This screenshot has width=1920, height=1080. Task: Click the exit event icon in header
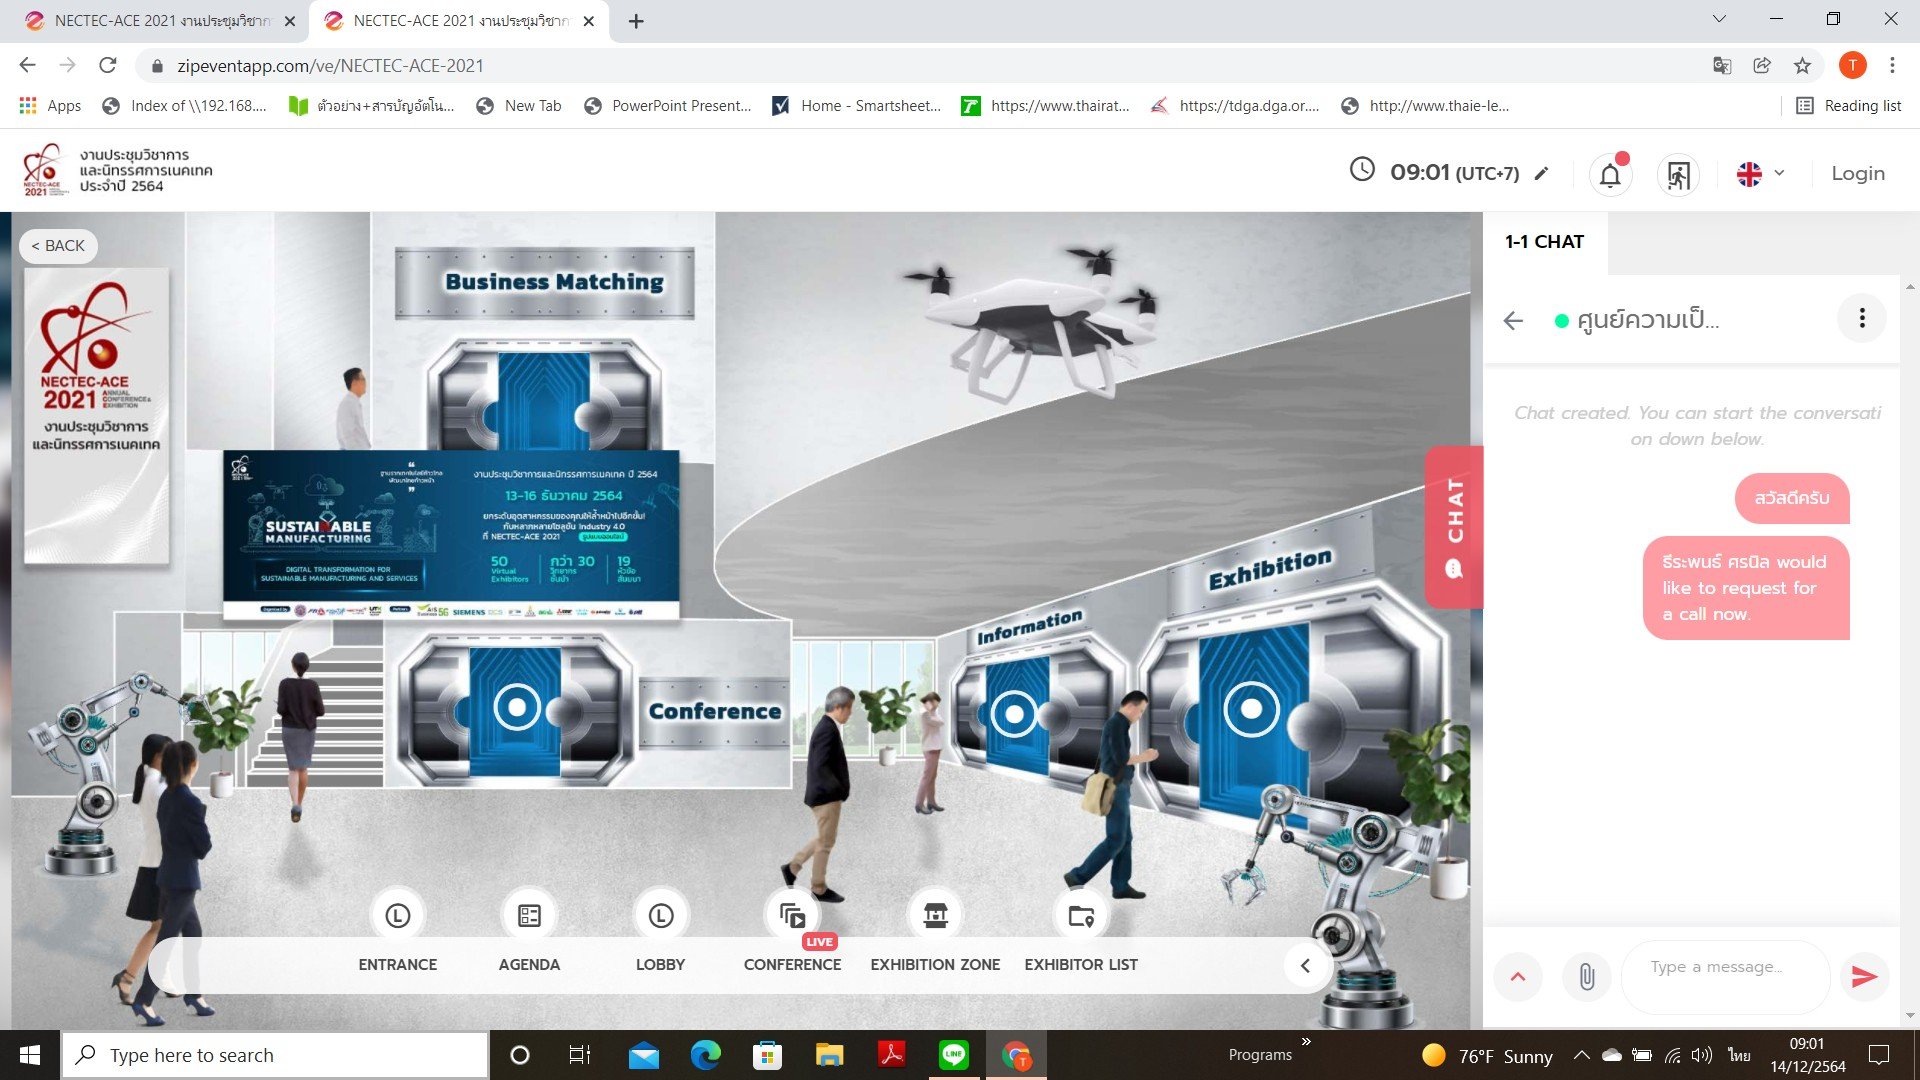1678,175
